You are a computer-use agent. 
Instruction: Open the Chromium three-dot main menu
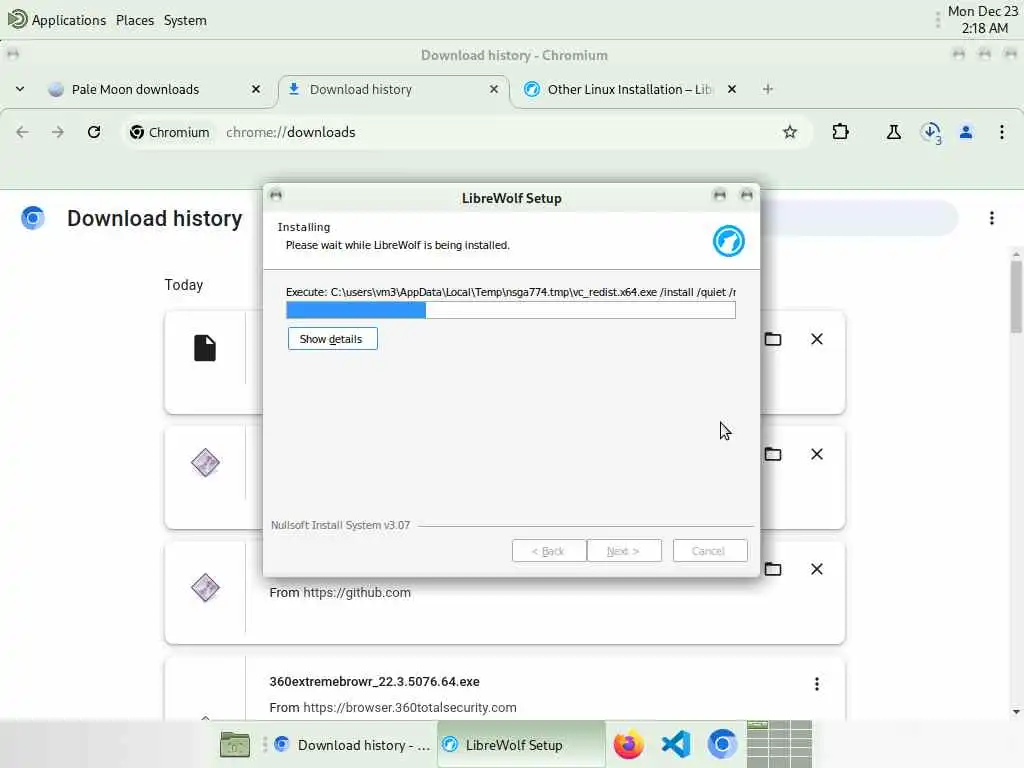click(x=1001, y=132)
